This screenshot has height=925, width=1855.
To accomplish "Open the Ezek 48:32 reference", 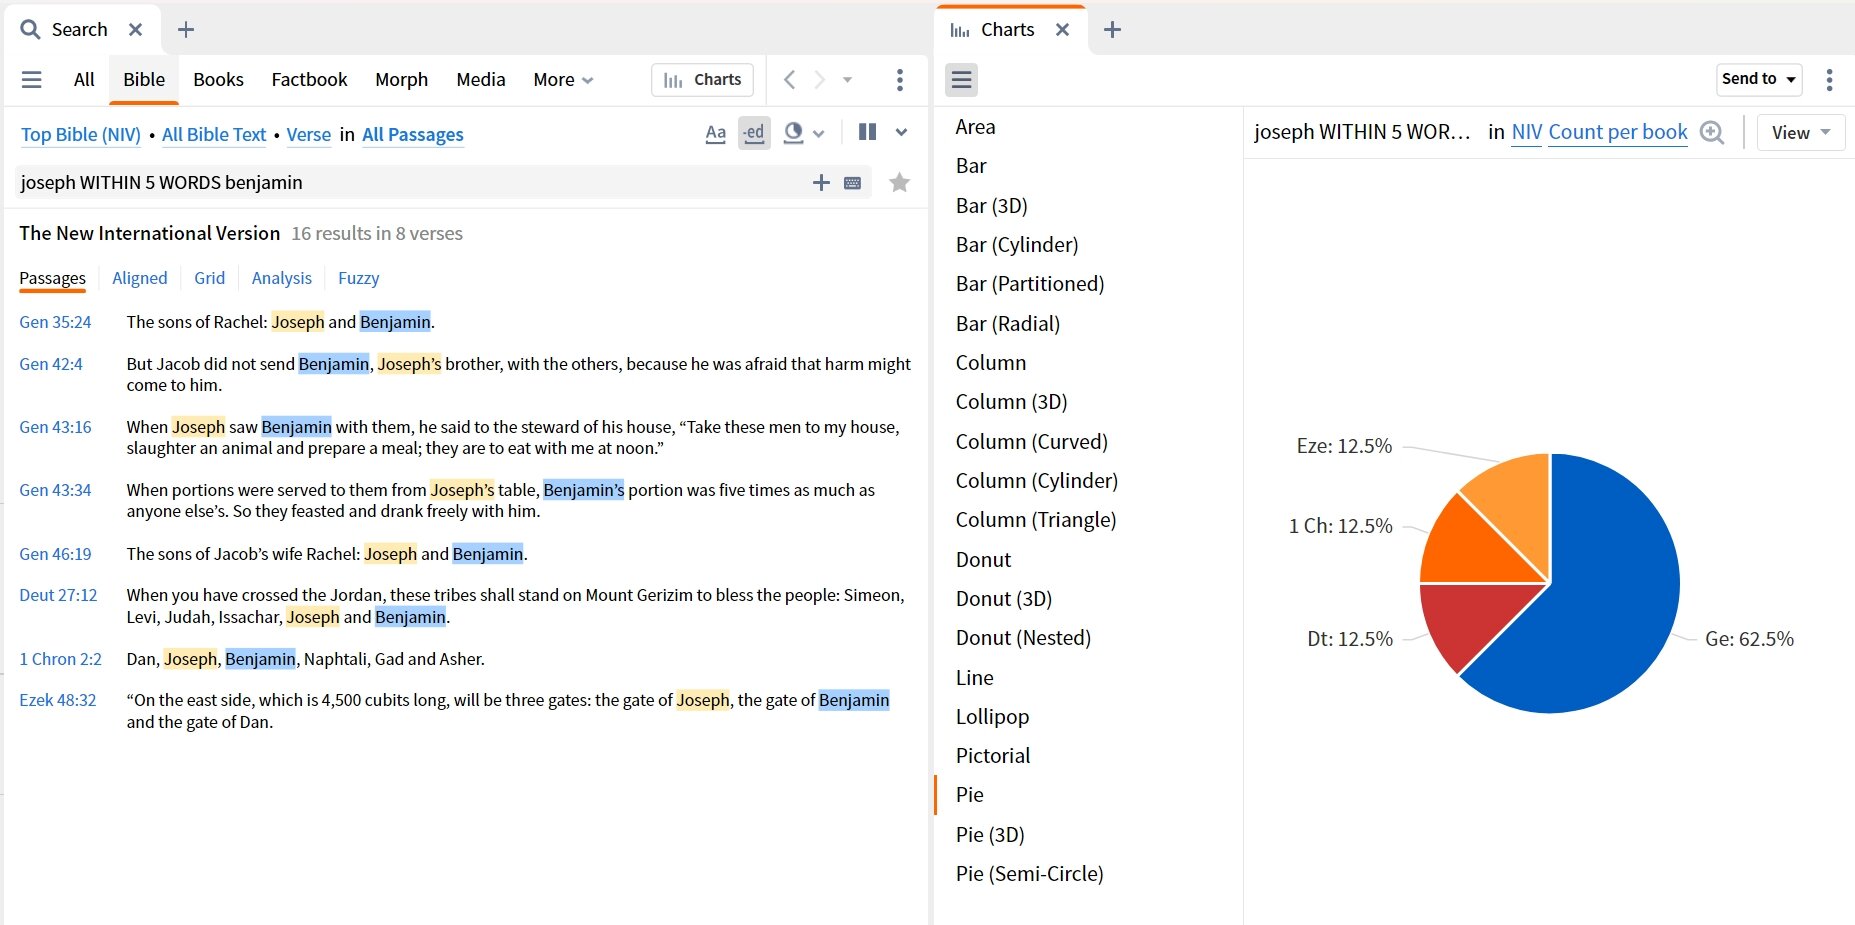I will pyautogui.click(x=58, y=700).
